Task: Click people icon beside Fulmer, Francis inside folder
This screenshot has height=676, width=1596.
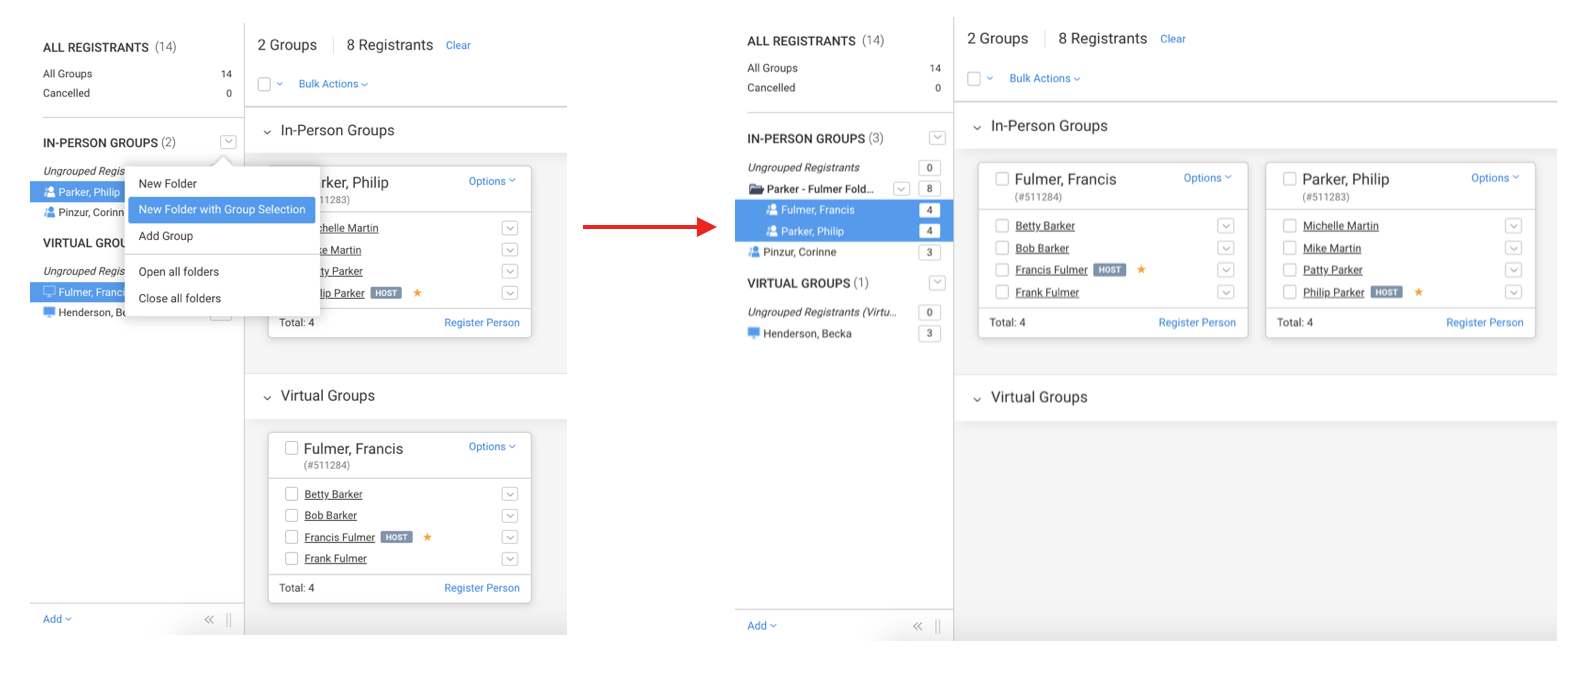Action: 771,210
